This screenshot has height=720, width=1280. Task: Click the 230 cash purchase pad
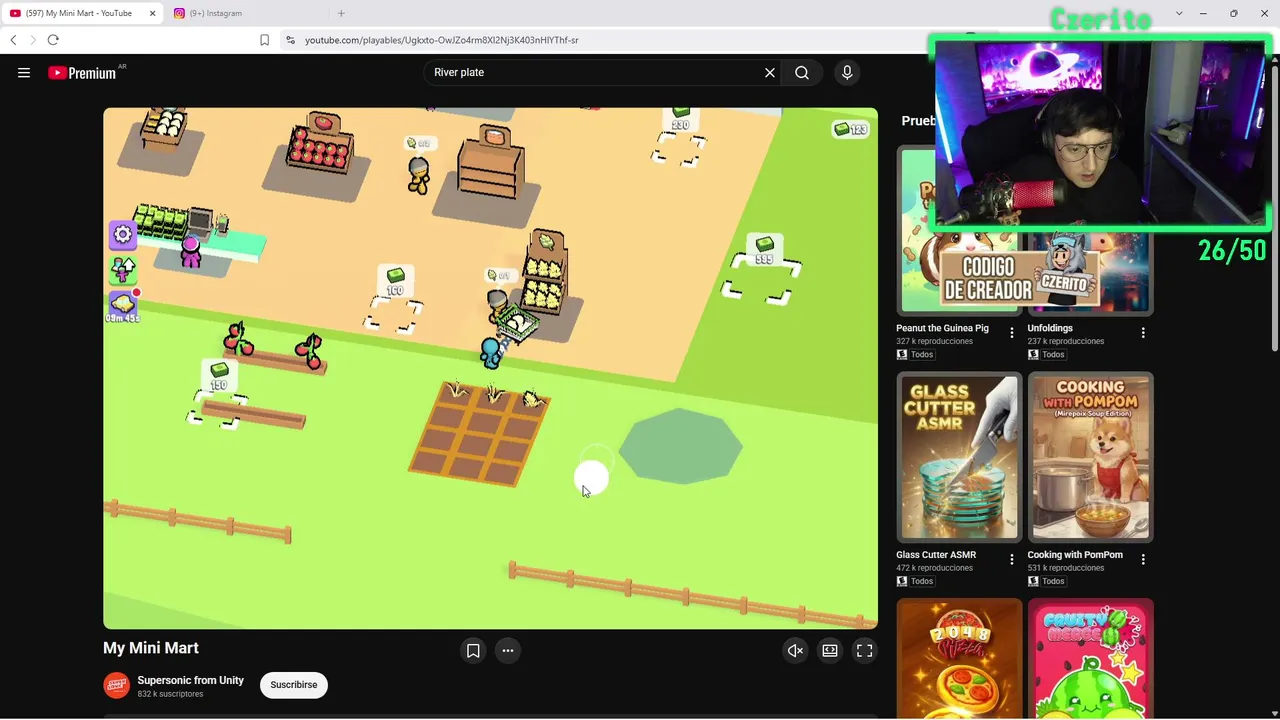[680, 138]
